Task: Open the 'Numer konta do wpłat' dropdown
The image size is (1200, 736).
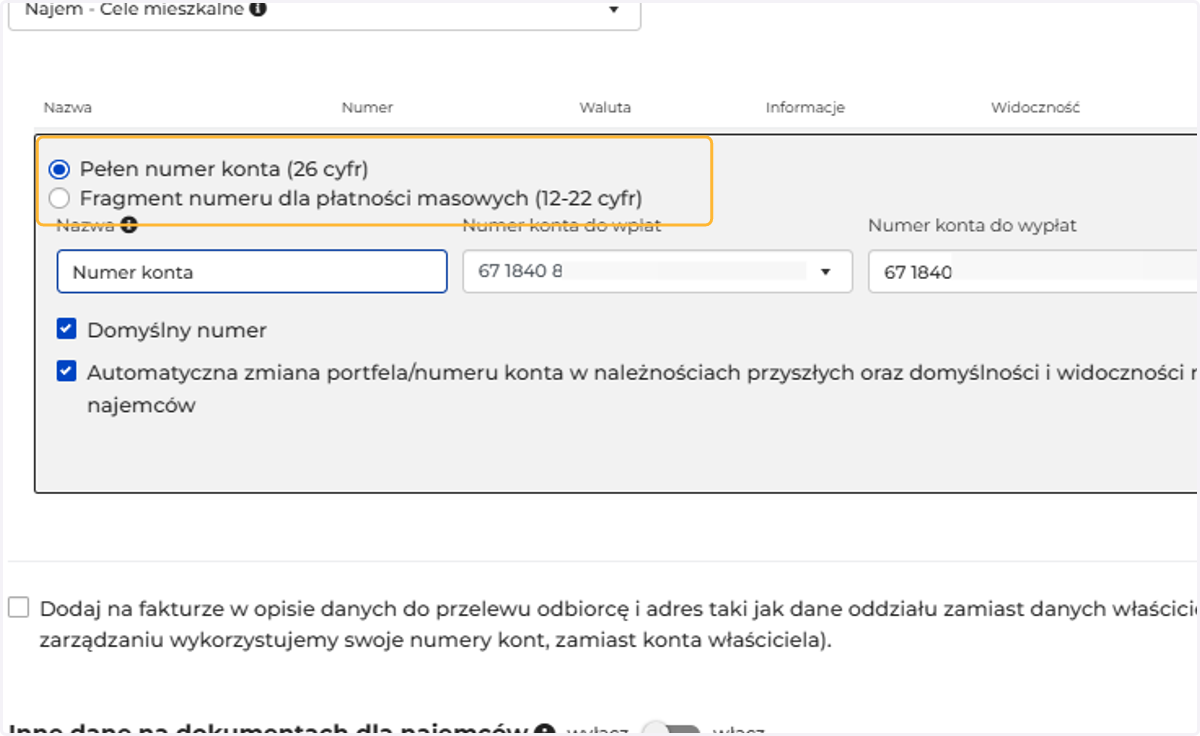Action: 657,271
